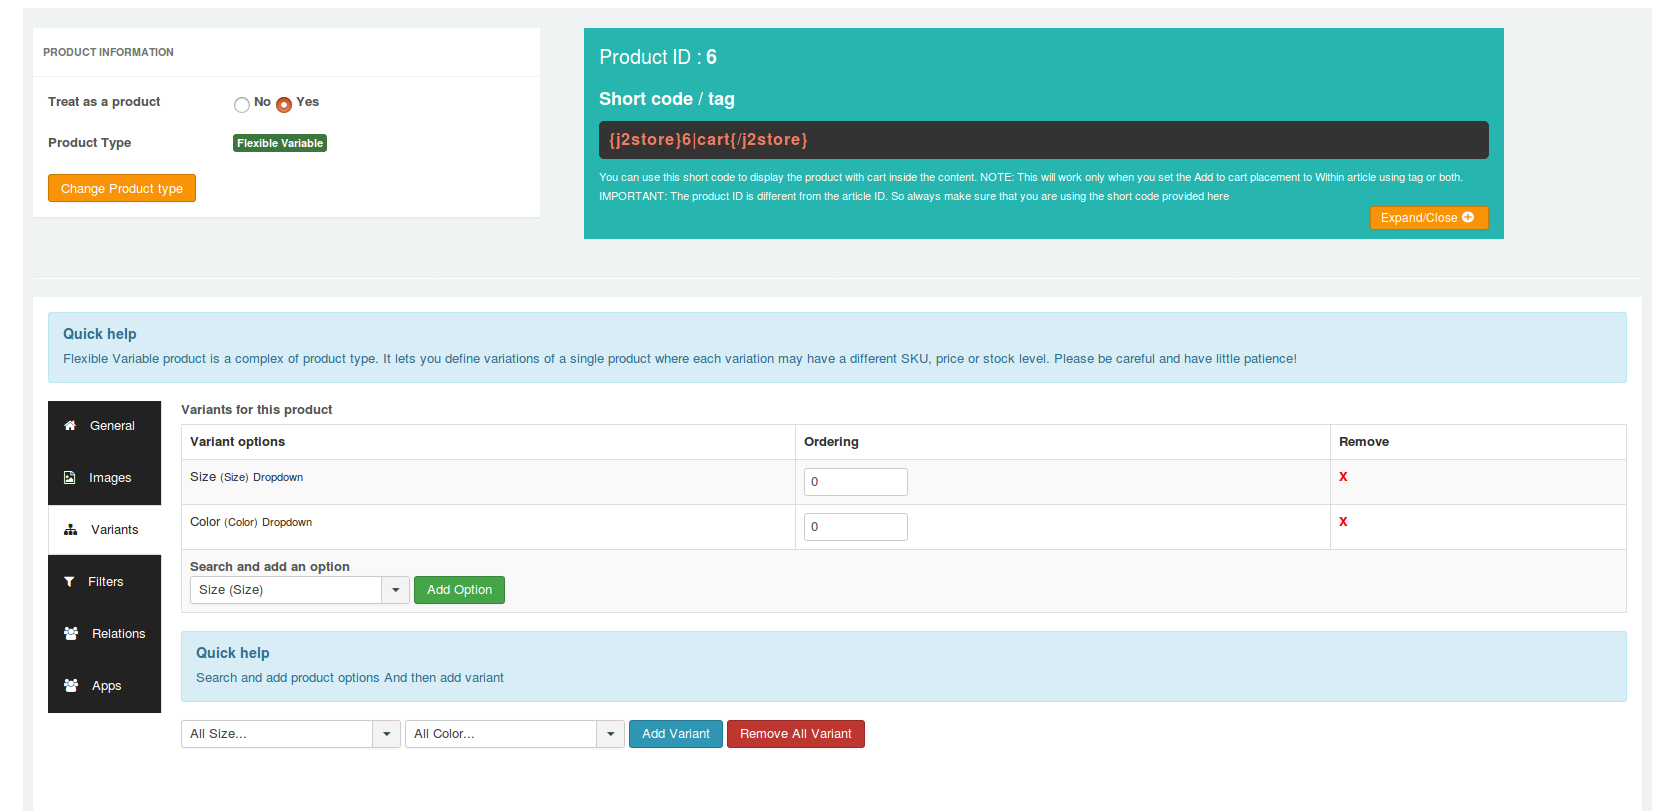The height and width of the screenshot is (811, 1660).
Task: Toggle the Expand/Close shortcode panel button
Action: (1428, 218)
